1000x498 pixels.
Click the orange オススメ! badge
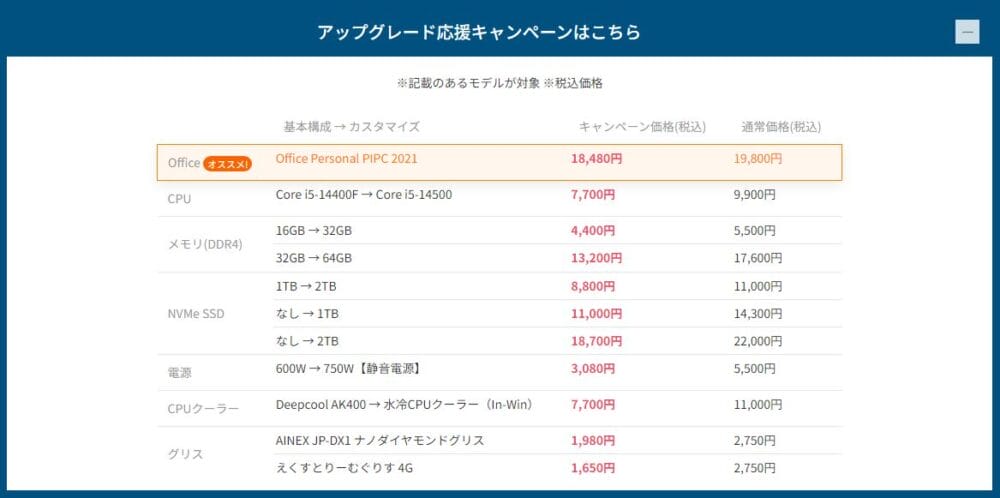pyautogui.click(x=227, y=163)
